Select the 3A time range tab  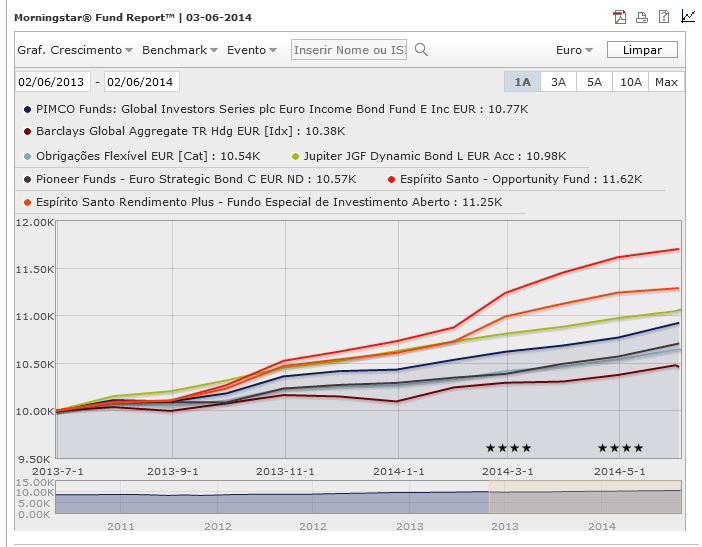(x=558, y=82)
